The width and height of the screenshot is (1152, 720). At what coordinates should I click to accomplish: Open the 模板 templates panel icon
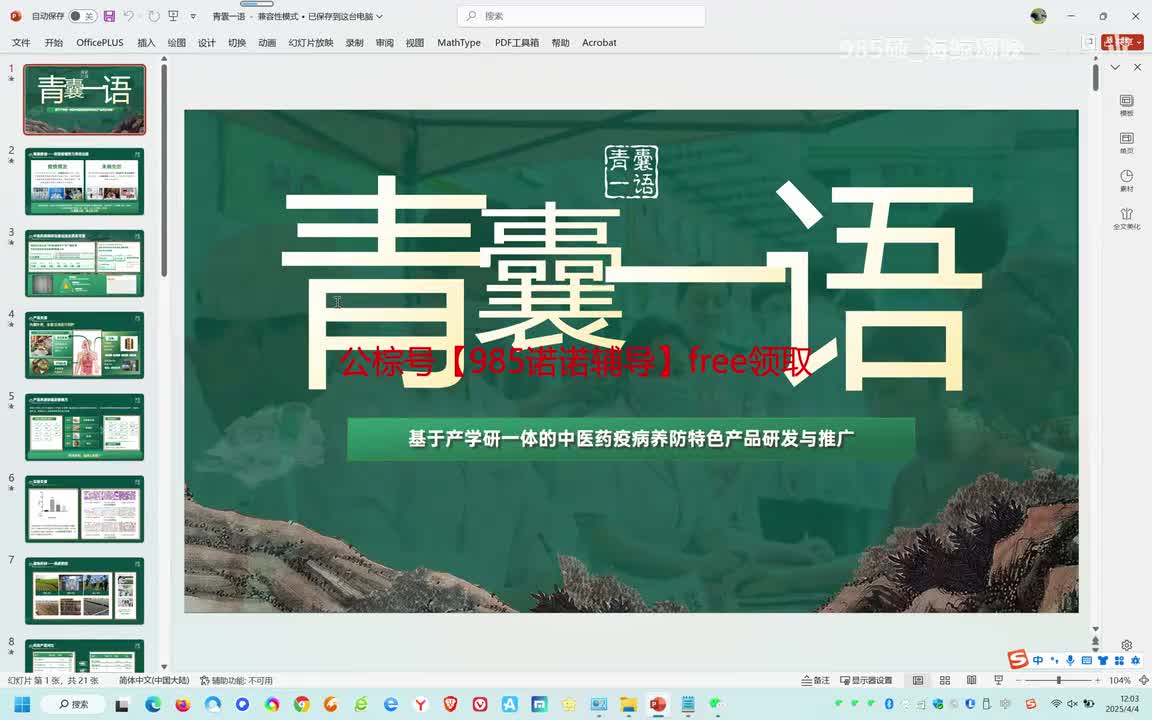click(1126, 105)
